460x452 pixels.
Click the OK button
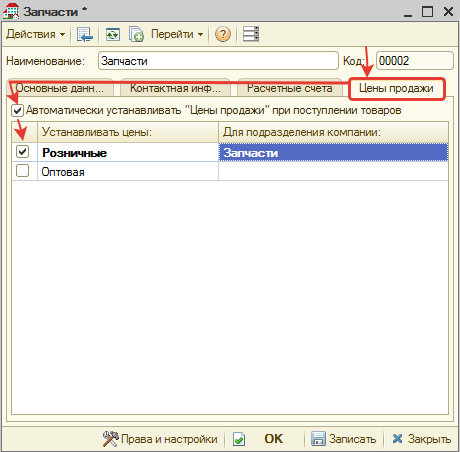(x=273, y=439)
